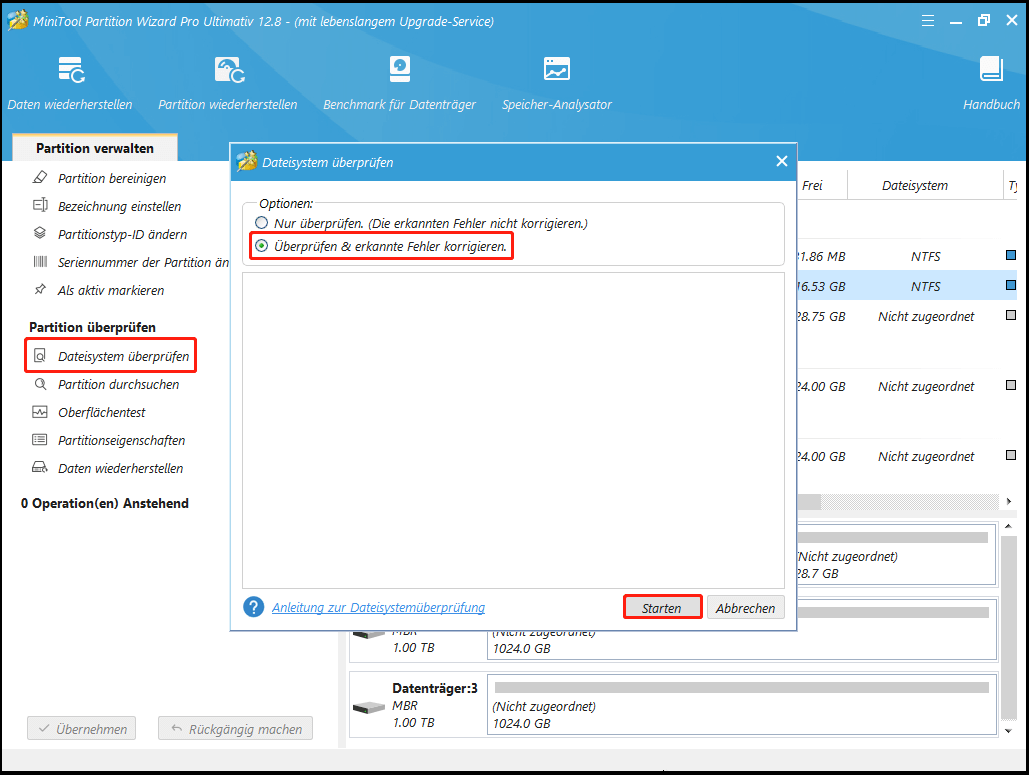Click MiniTool app logo in title bar
1029x775 pixels.
pyautogui.click(x=18, y=20)
